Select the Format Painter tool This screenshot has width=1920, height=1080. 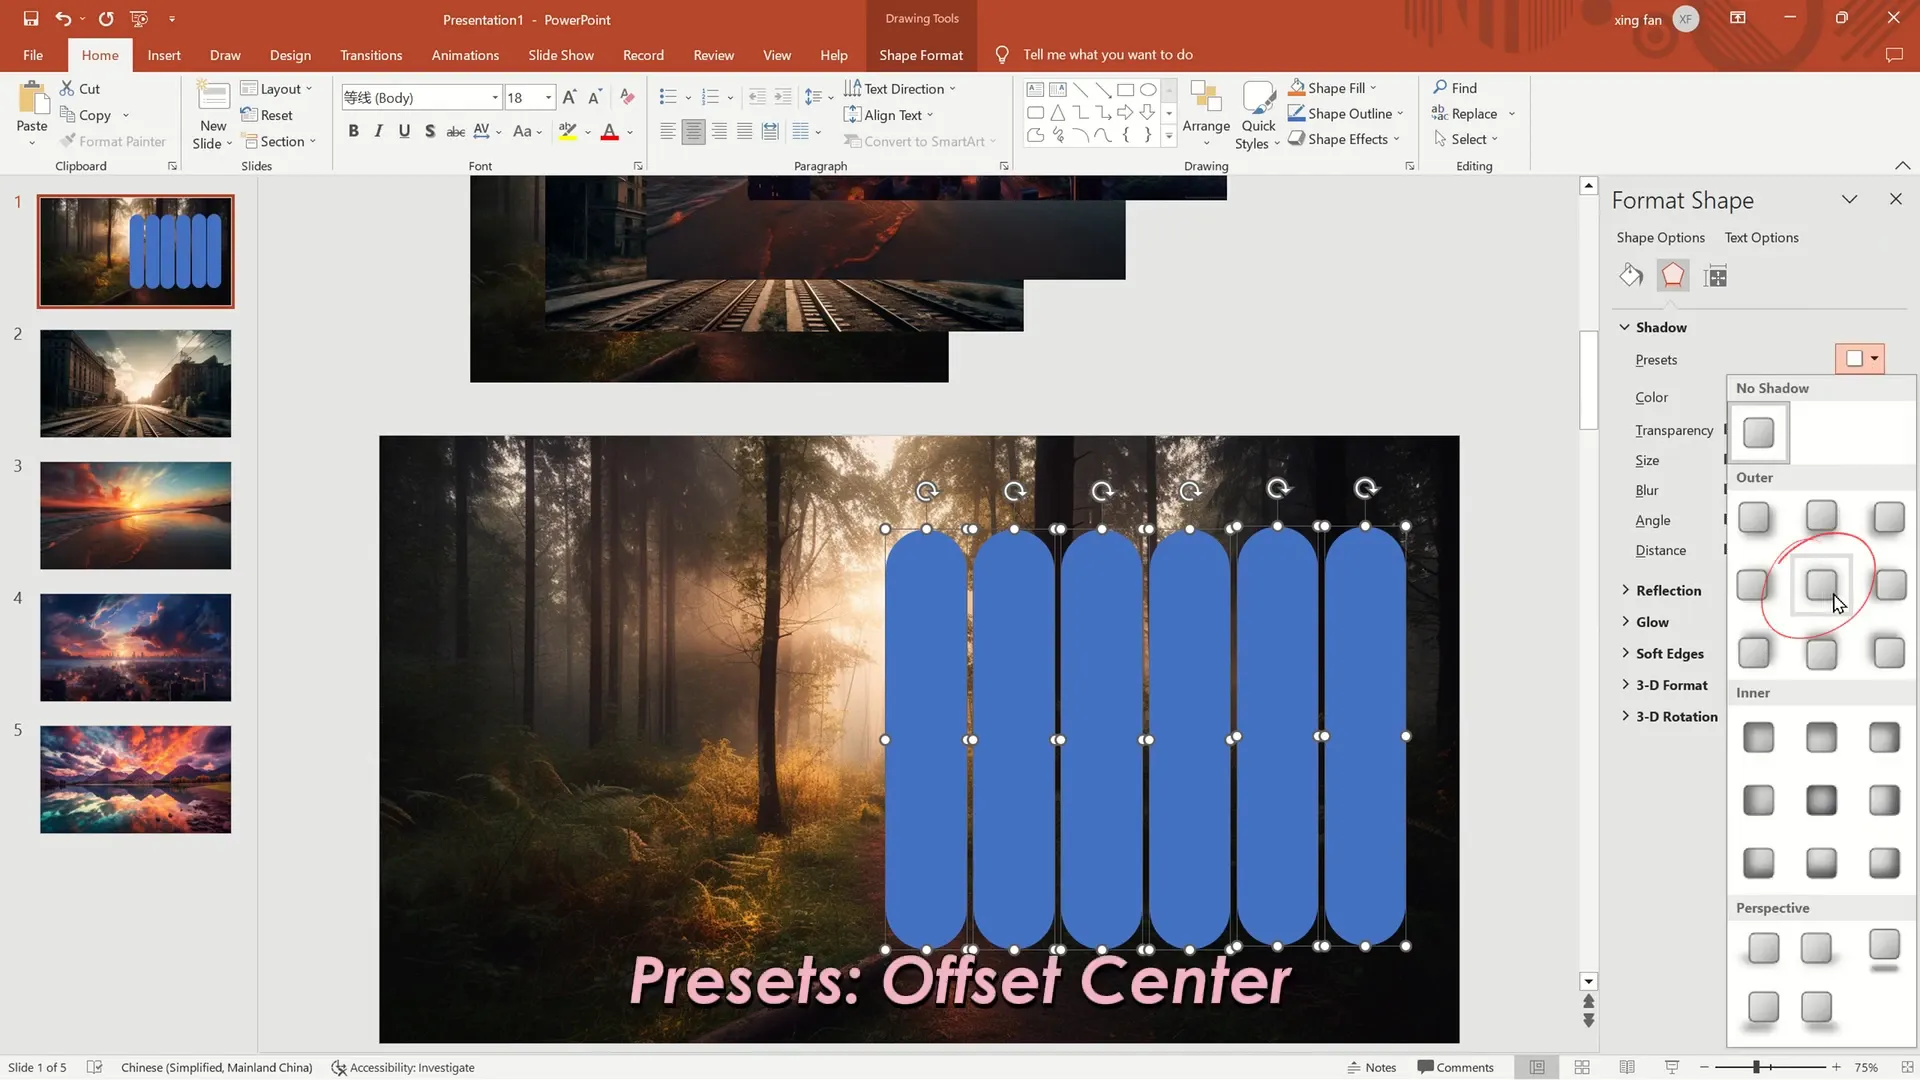(x=113, y=142)
